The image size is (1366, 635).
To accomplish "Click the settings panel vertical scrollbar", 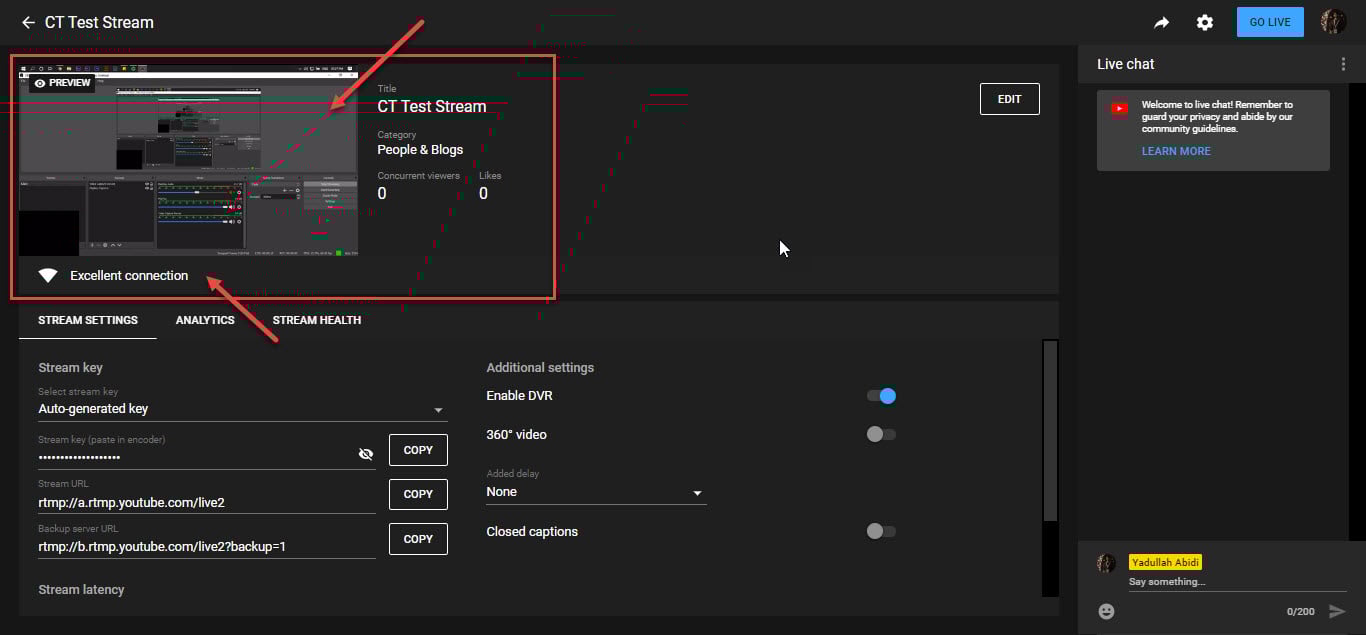I will click(1050, 431).
